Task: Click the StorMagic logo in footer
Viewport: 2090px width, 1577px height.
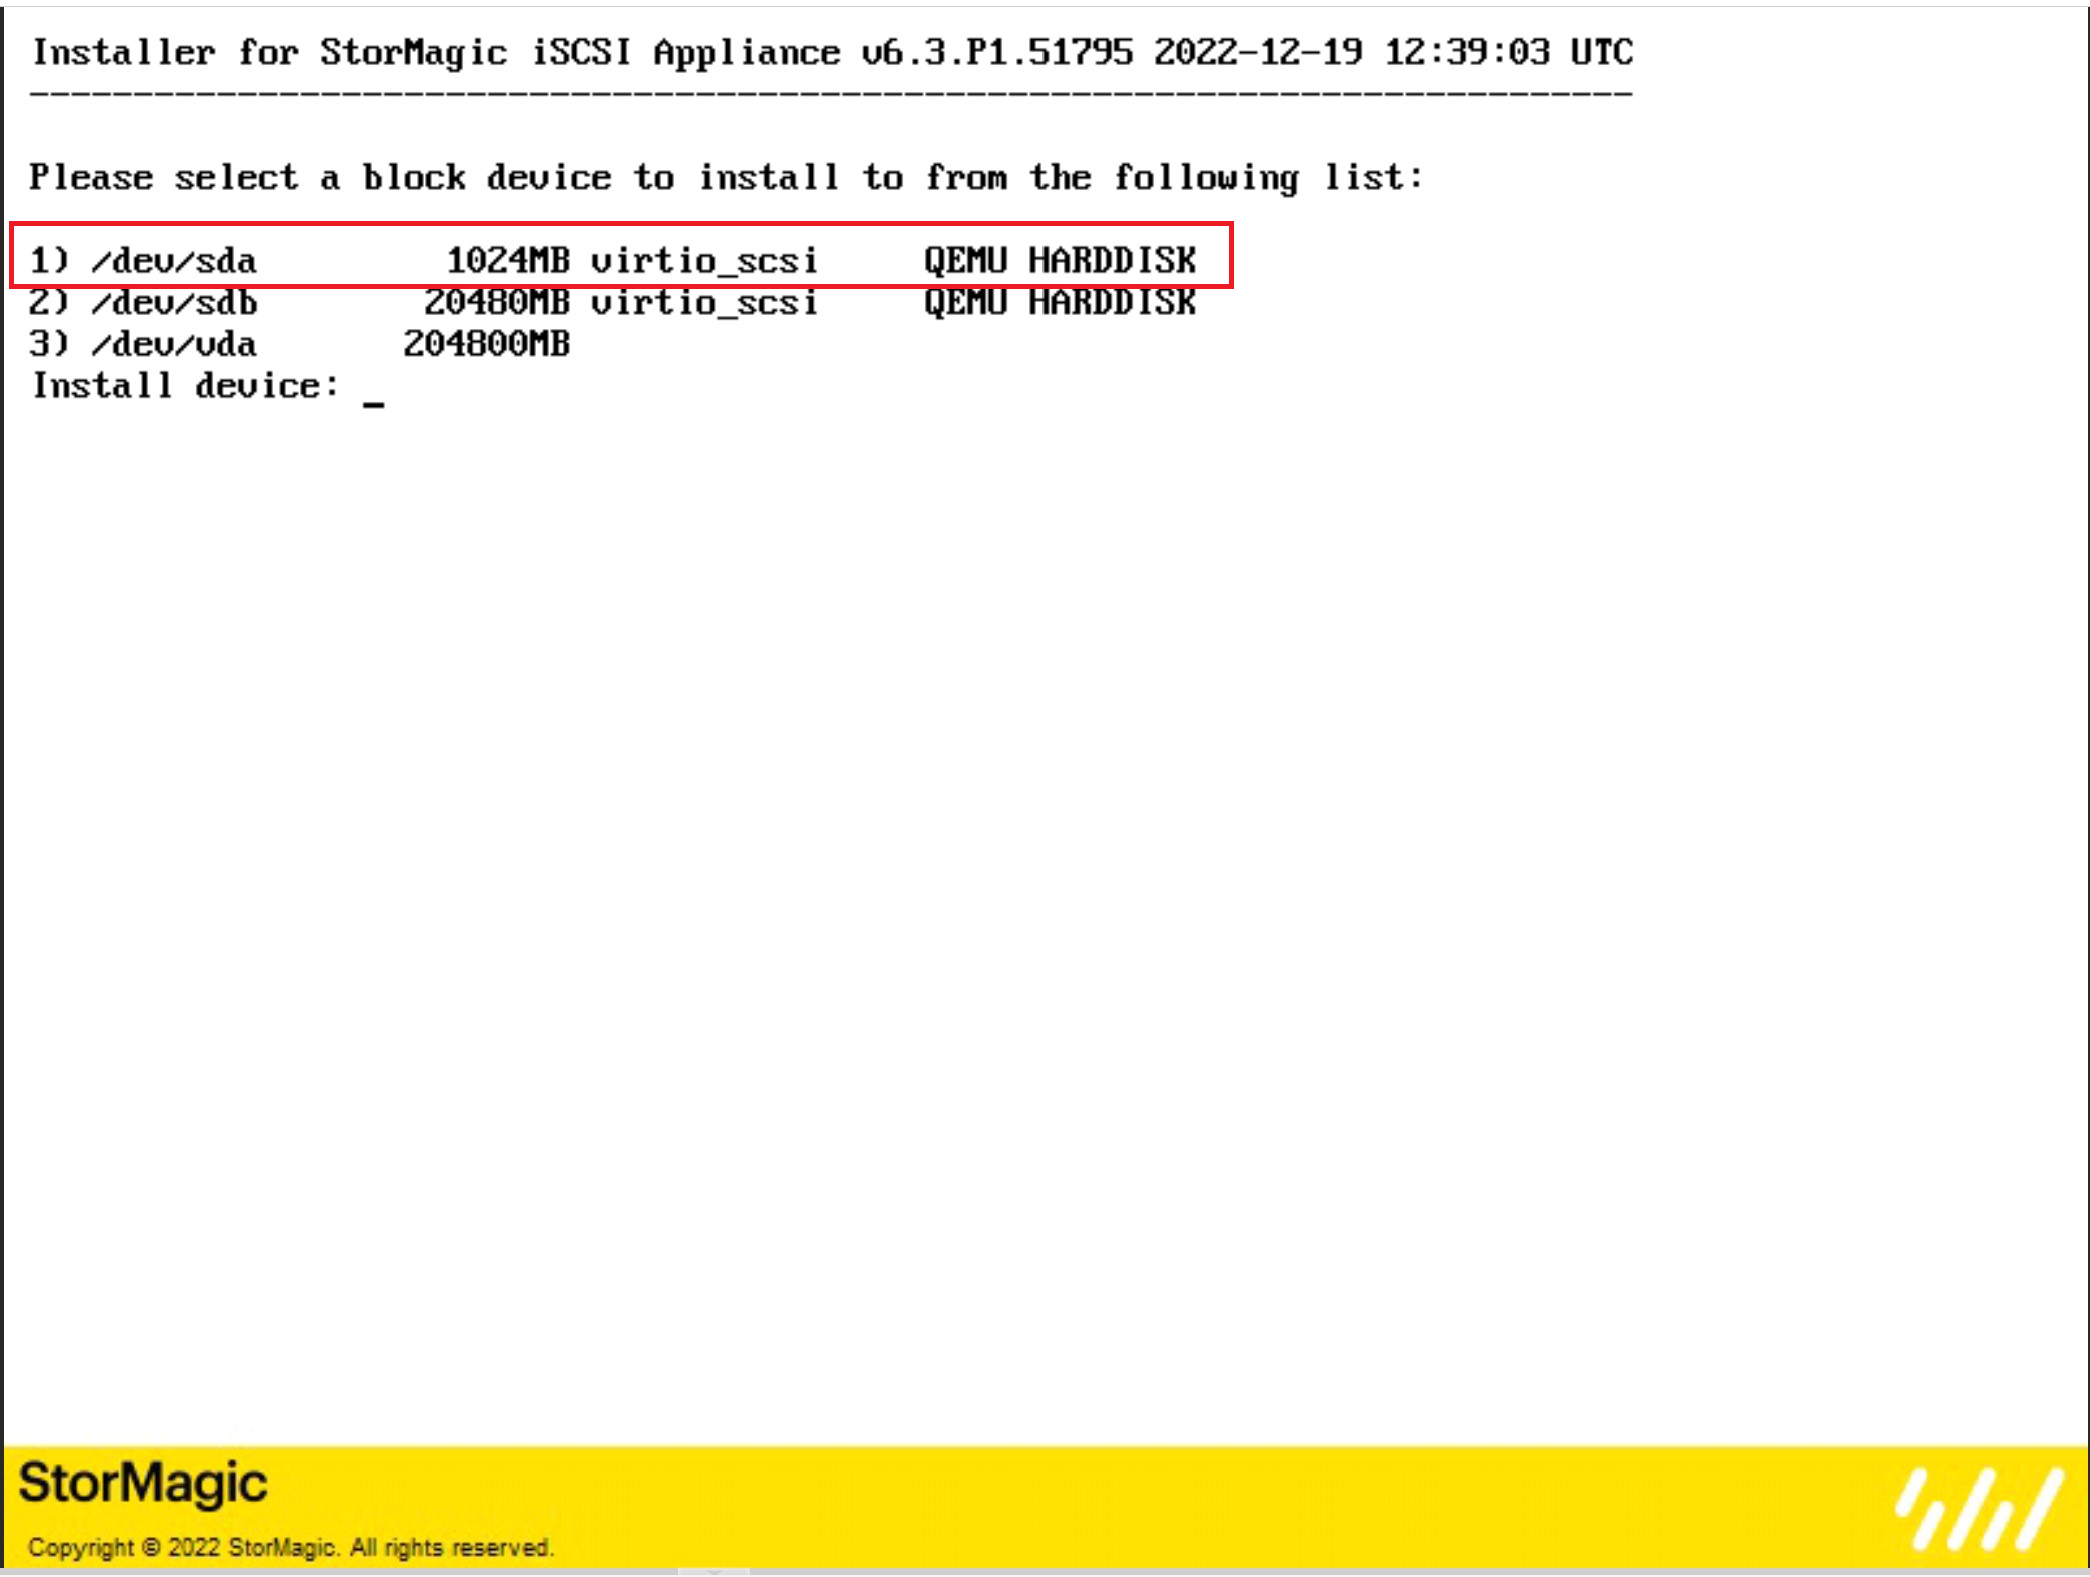Action: [143, 1483]
